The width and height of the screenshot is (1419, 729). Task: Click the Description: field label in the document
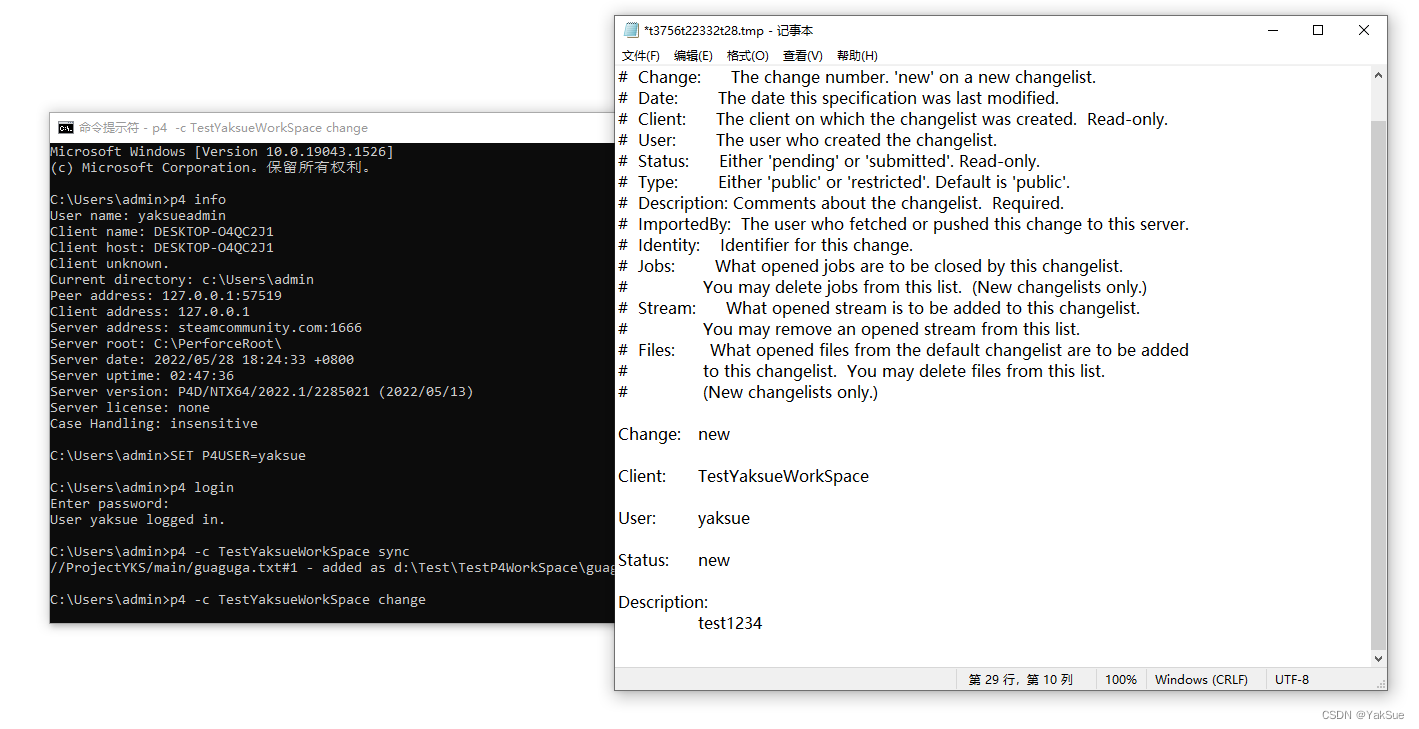662,601
